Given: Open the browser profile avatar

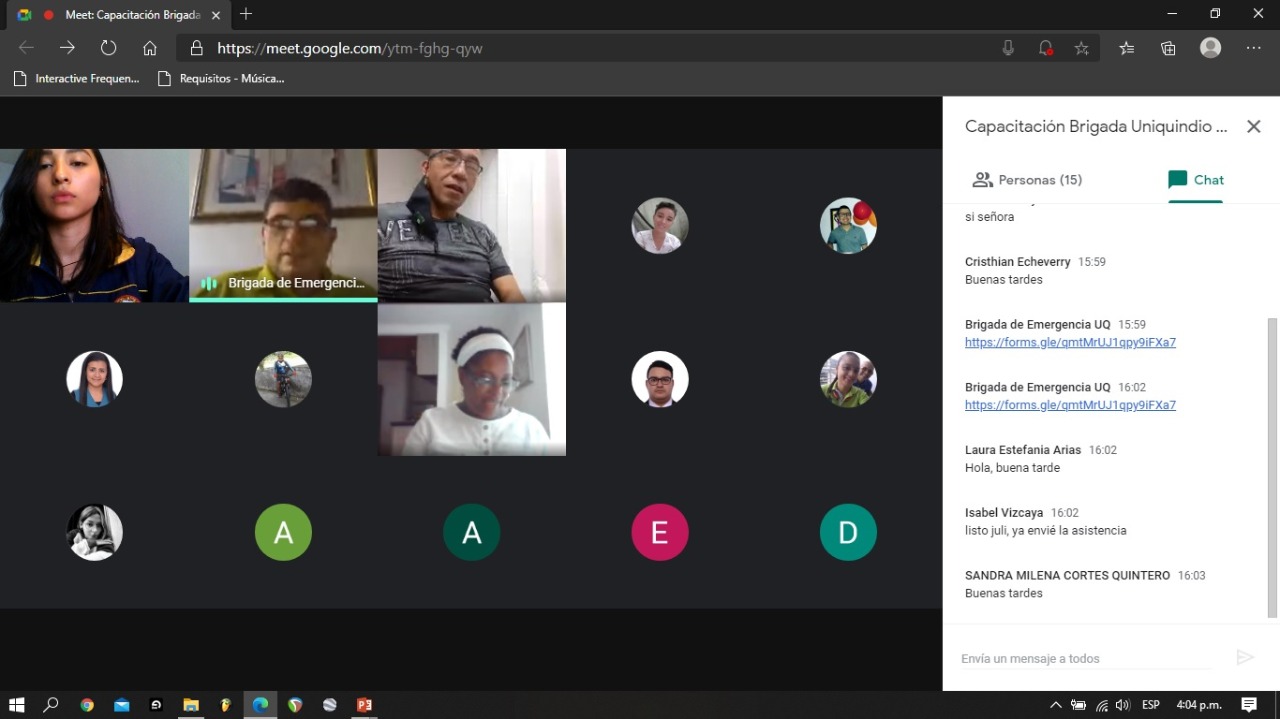Looking at the screenshot, I should 1211,48.
